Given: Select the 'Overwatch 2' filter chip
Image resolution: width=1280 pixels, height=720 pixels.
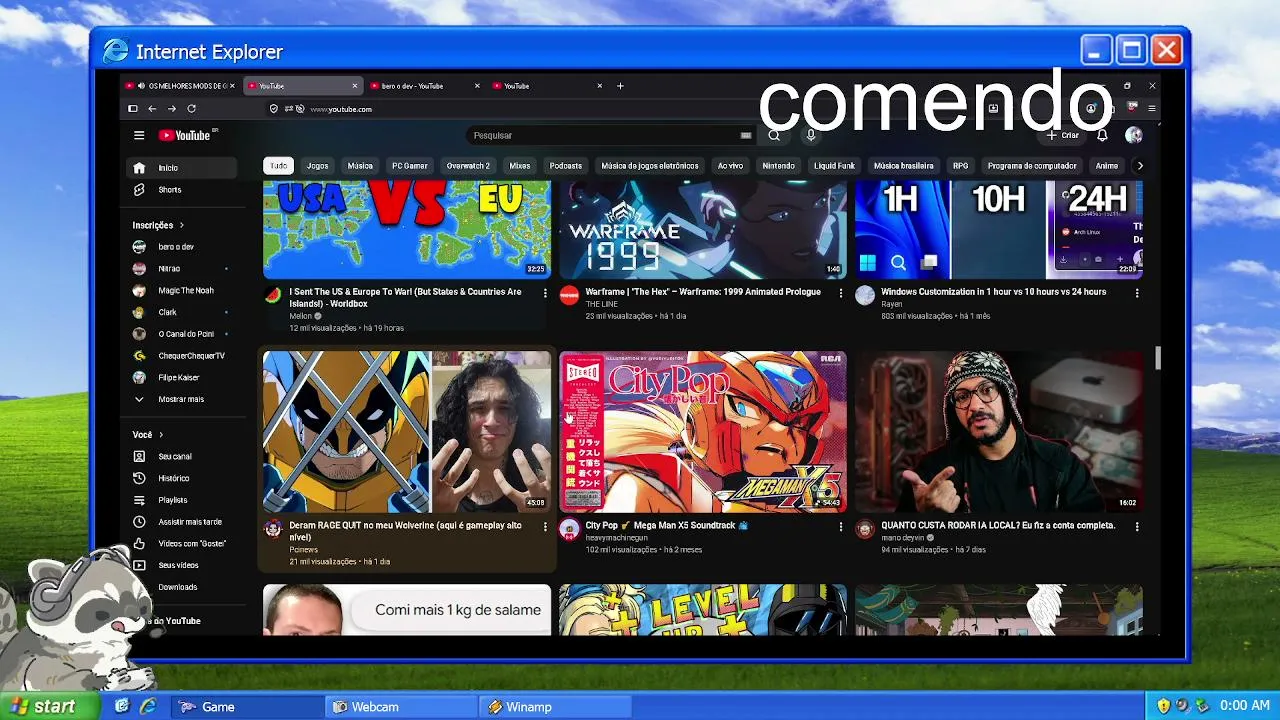Looking at the screenshot, I should pyautogui.click(x=468, y=166).
